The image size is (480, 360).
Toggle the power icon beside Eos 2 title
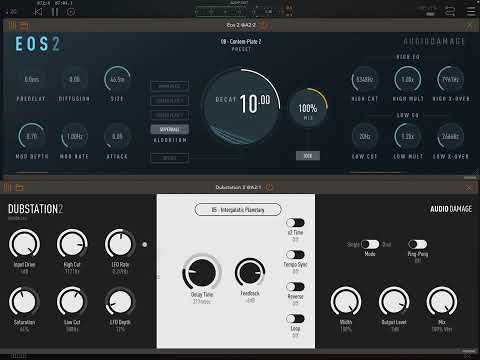click(x=263, y=25)
